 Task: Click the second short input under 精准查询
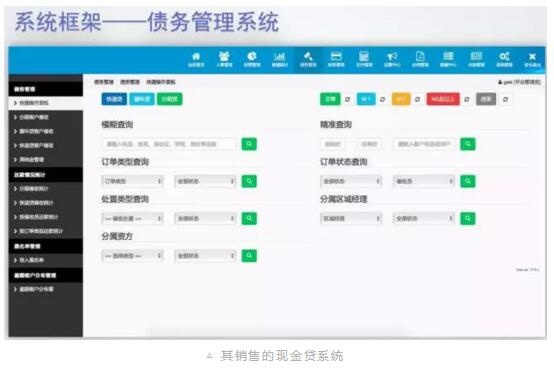click(x=369, y=144)
